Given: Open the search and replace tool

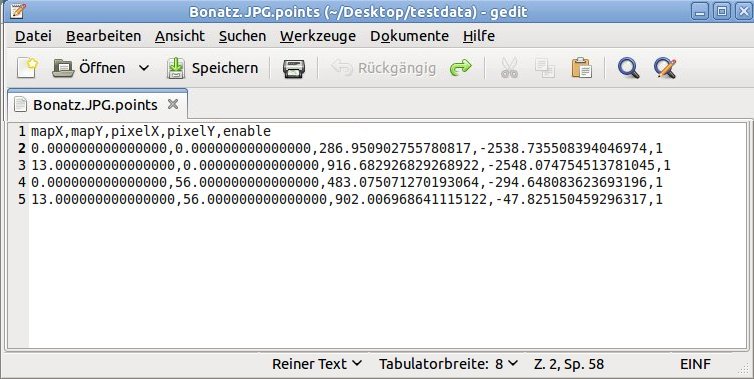Looking at the screenshot, I should click(665, 68).
